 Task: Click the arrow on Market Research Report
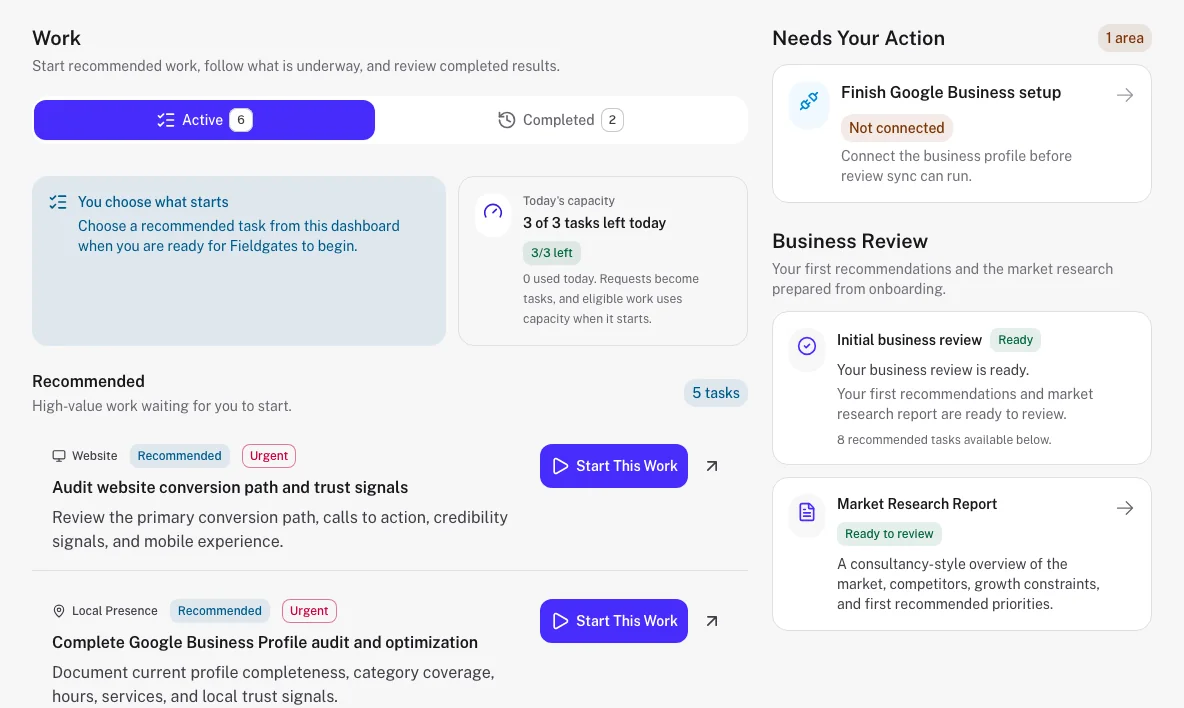1125,508
